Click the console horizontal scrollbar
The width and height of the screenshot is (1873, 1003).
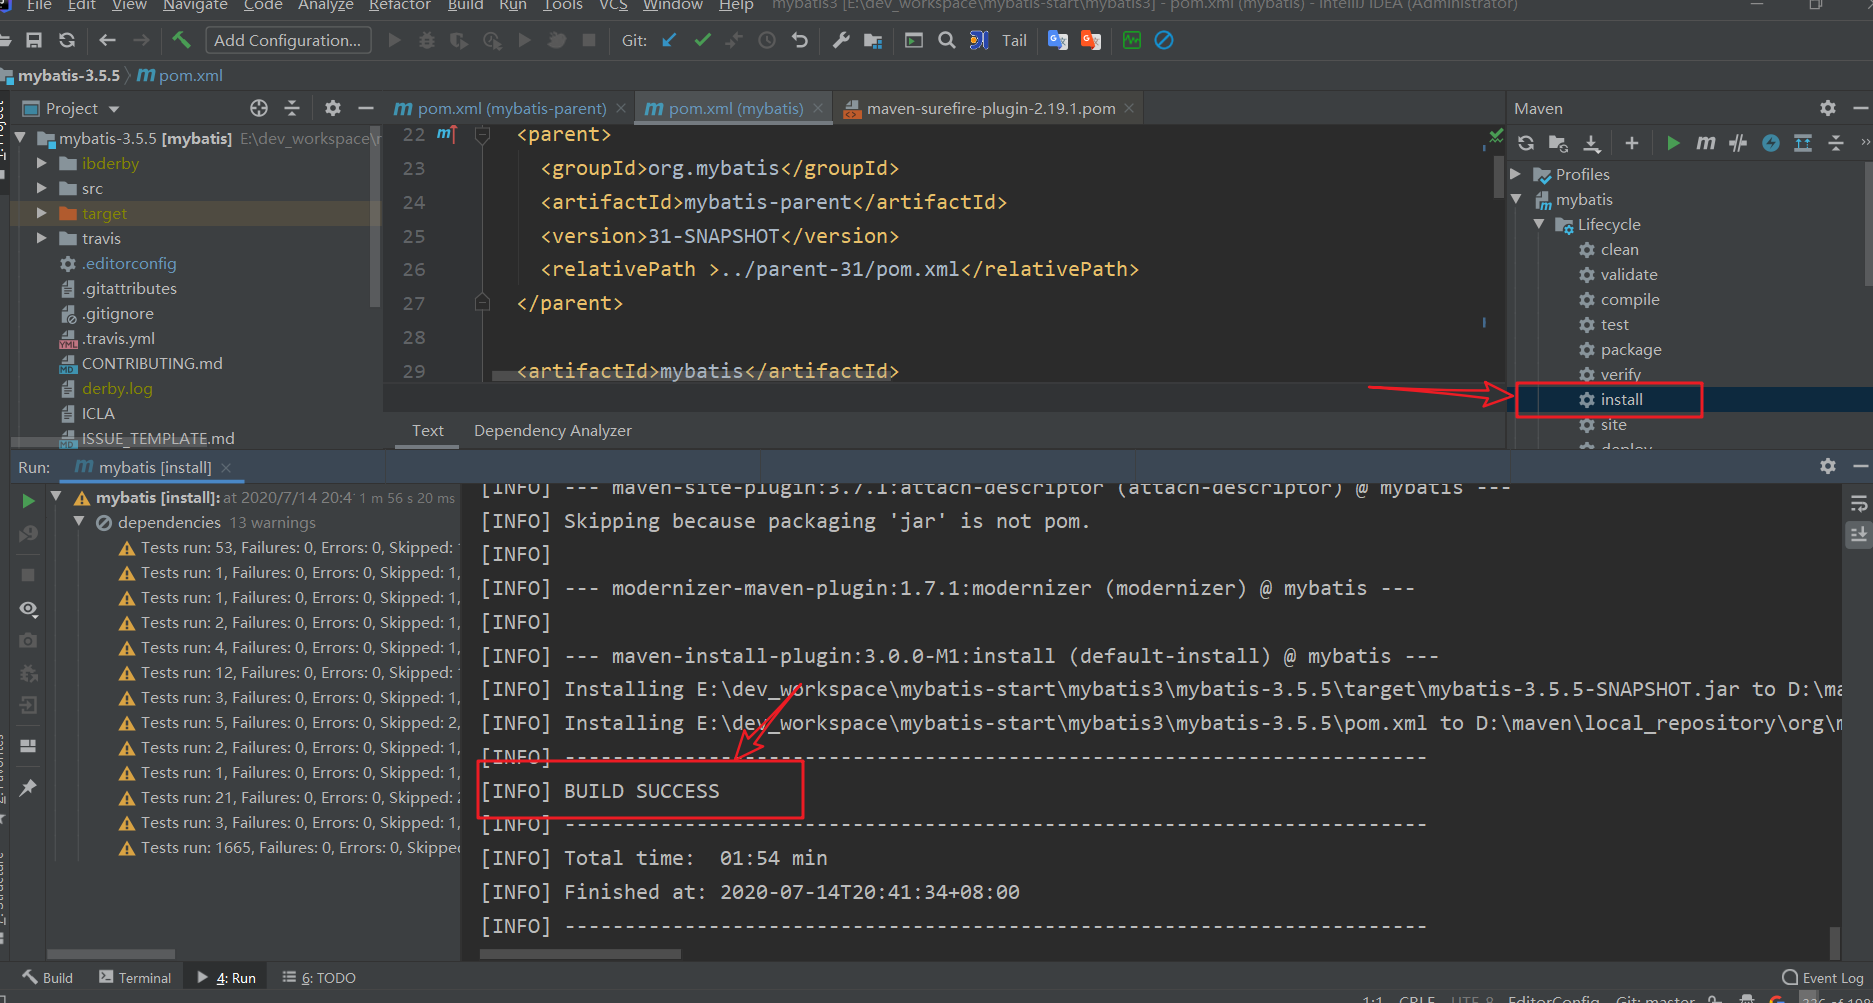pos(580,954)
